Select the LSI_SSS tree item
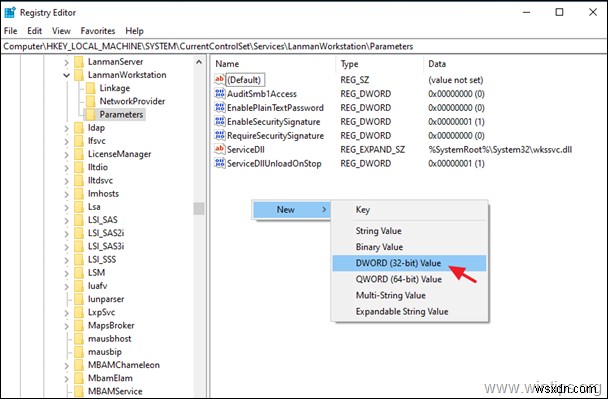The height and width of the screenshot is (399, 608). point(102,259)
